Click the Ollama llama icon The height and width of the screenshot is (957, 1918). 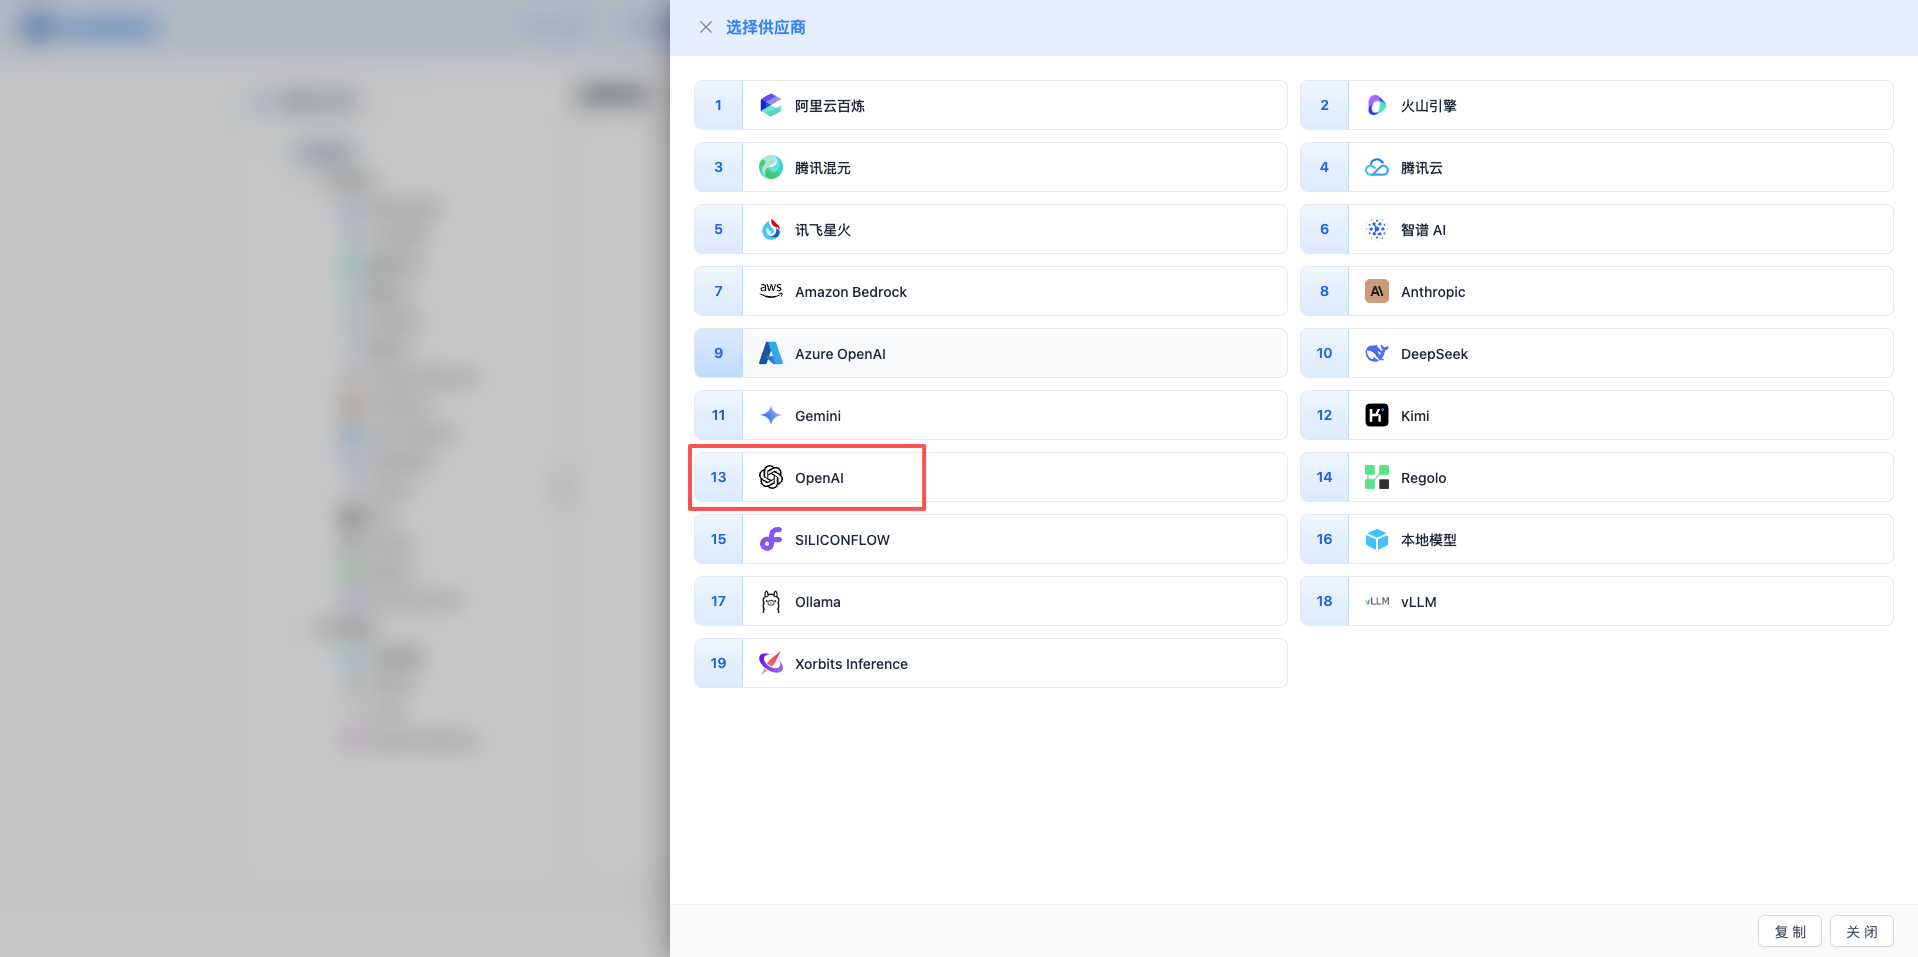coord(770,601)
